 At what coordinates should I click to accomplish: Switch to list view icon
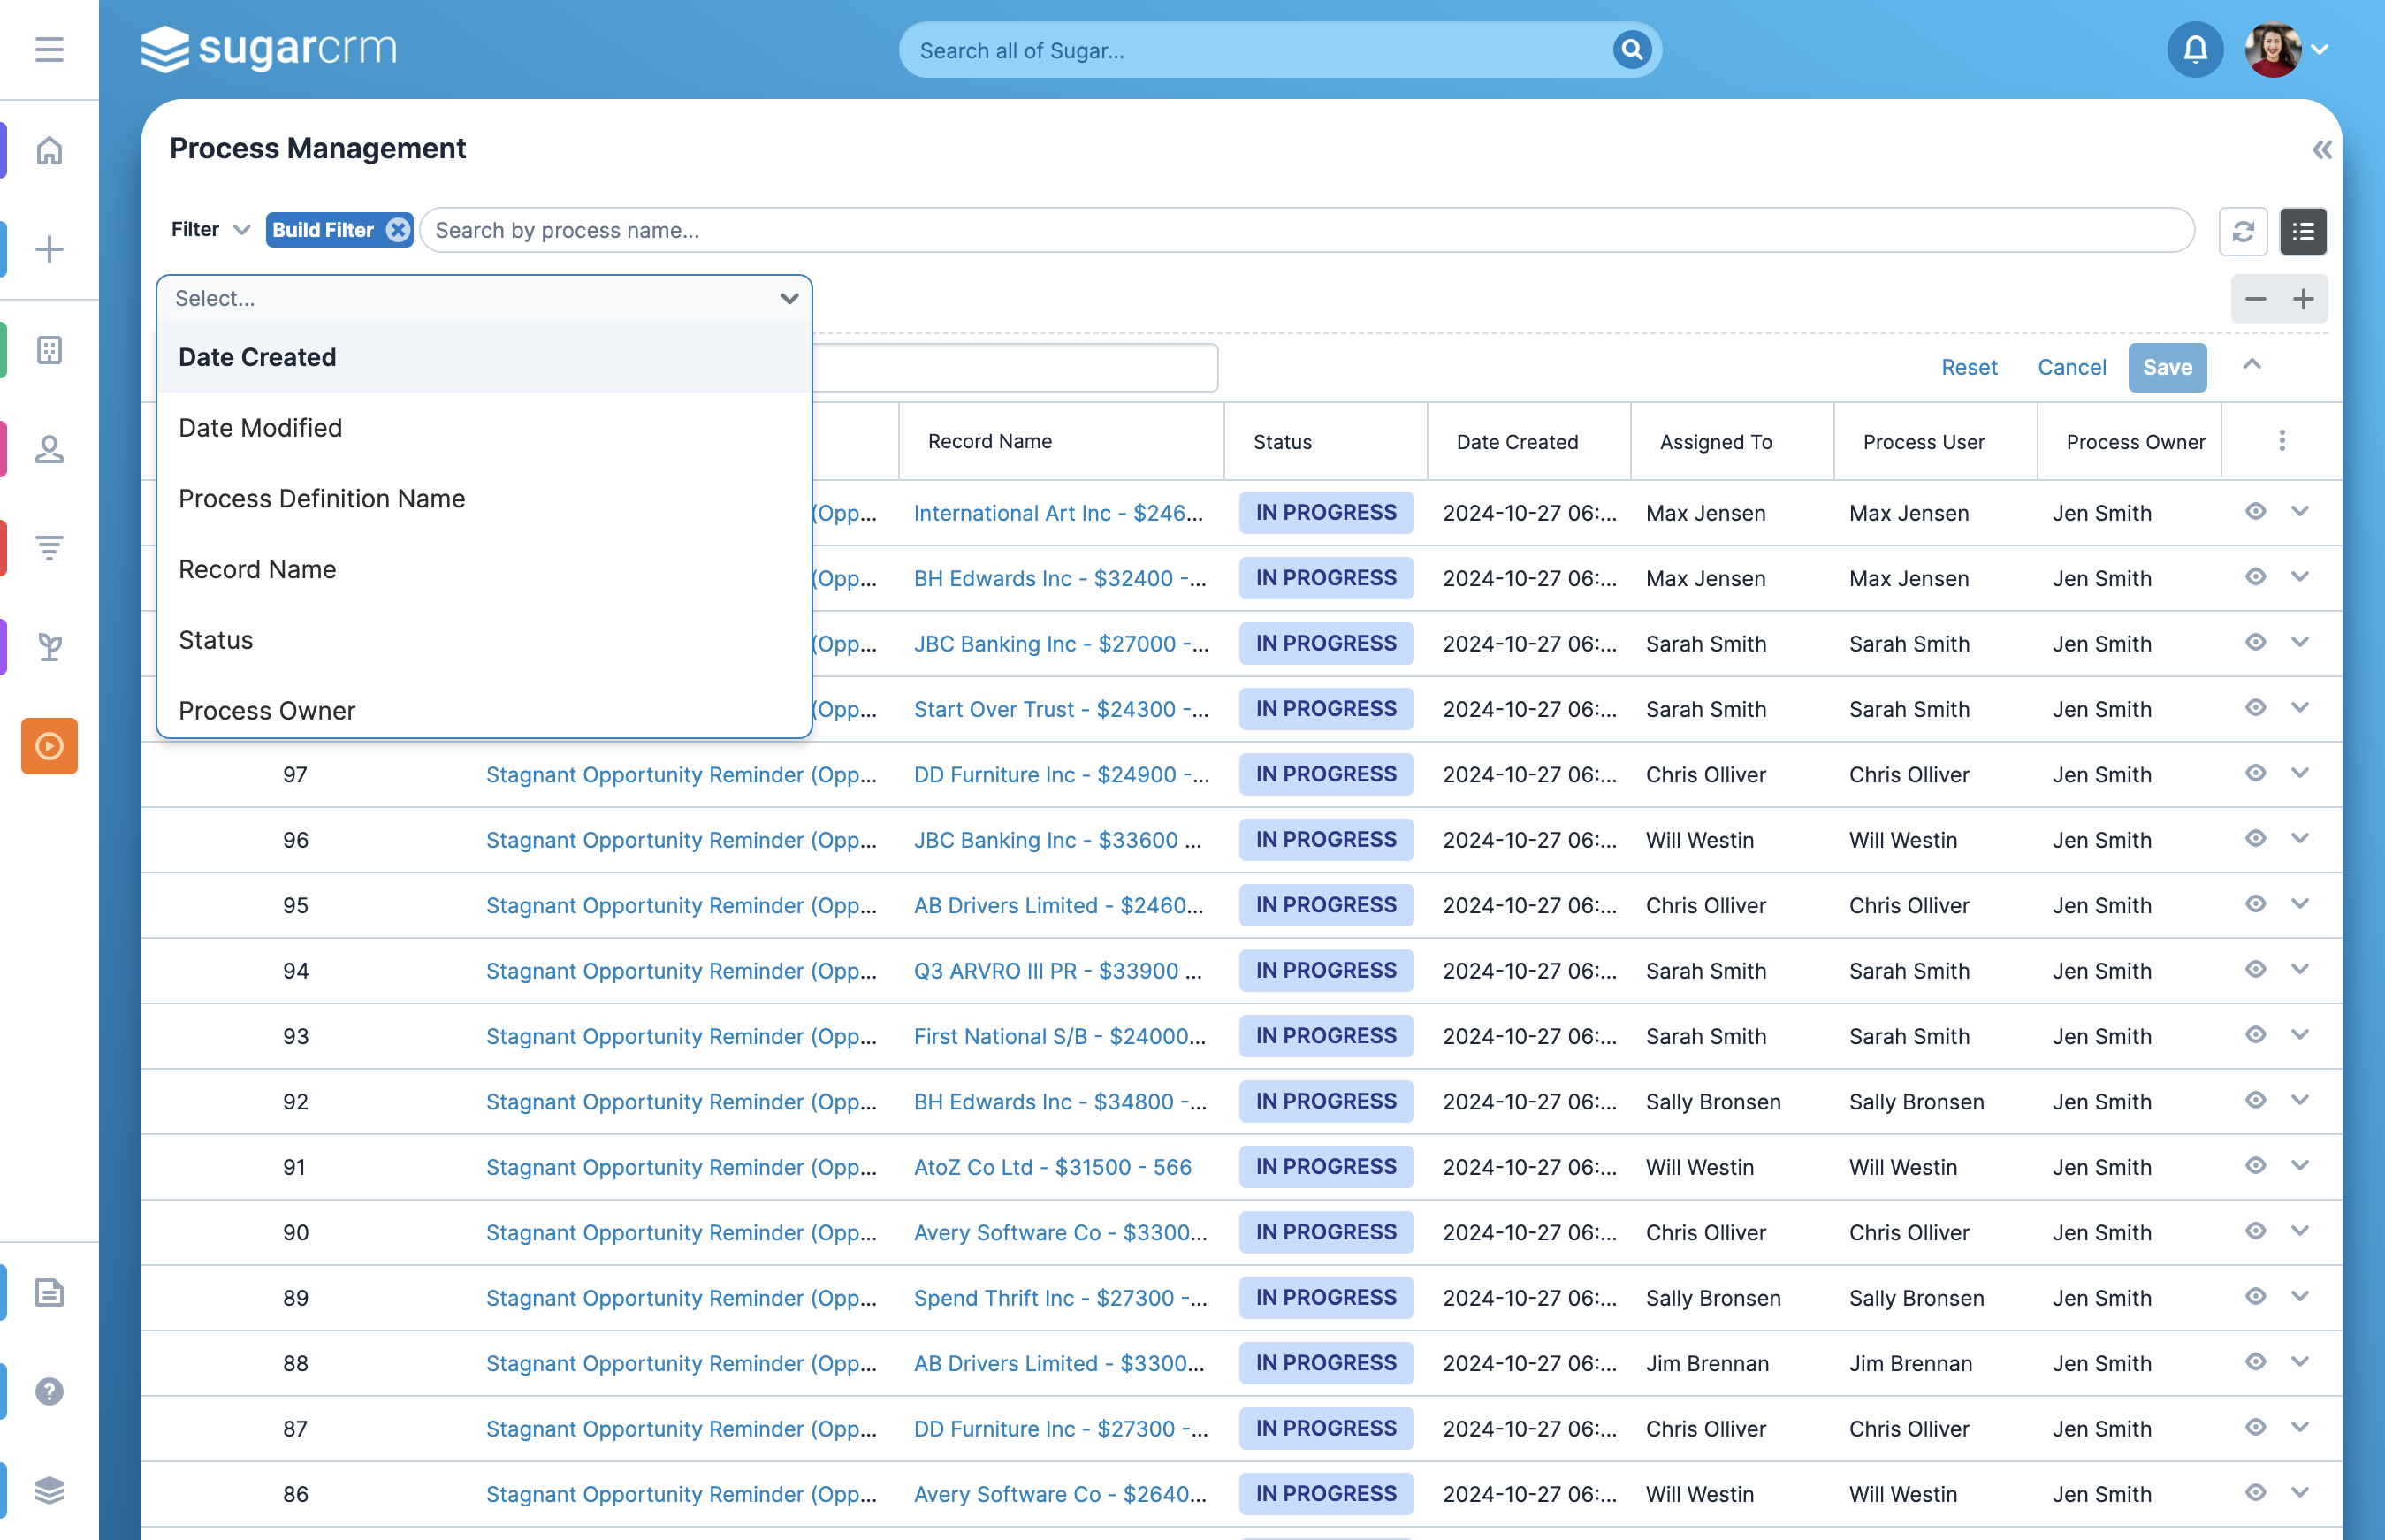(2303, 231)
